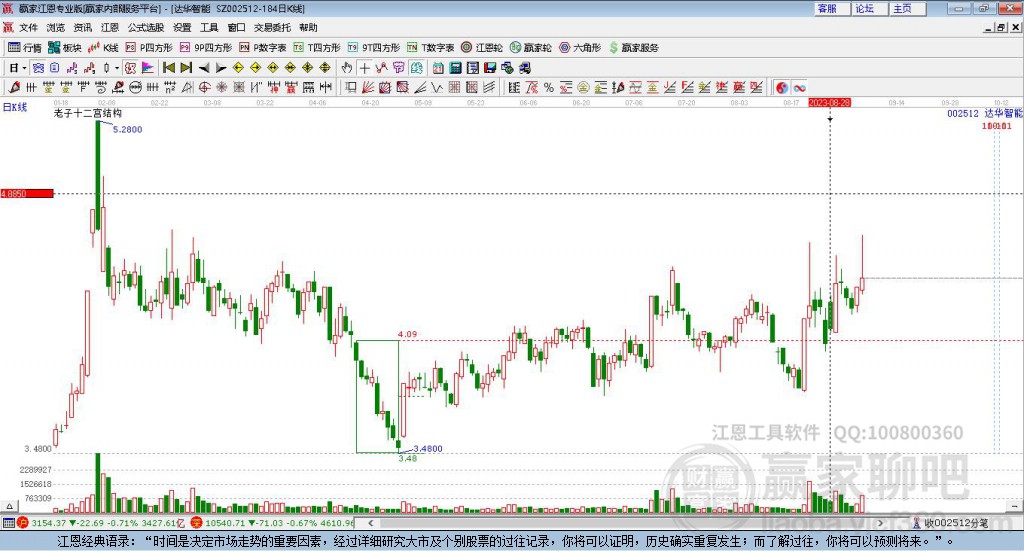Click the 3.4800 low price label
Screen dimensions: 1024x551
428,449
